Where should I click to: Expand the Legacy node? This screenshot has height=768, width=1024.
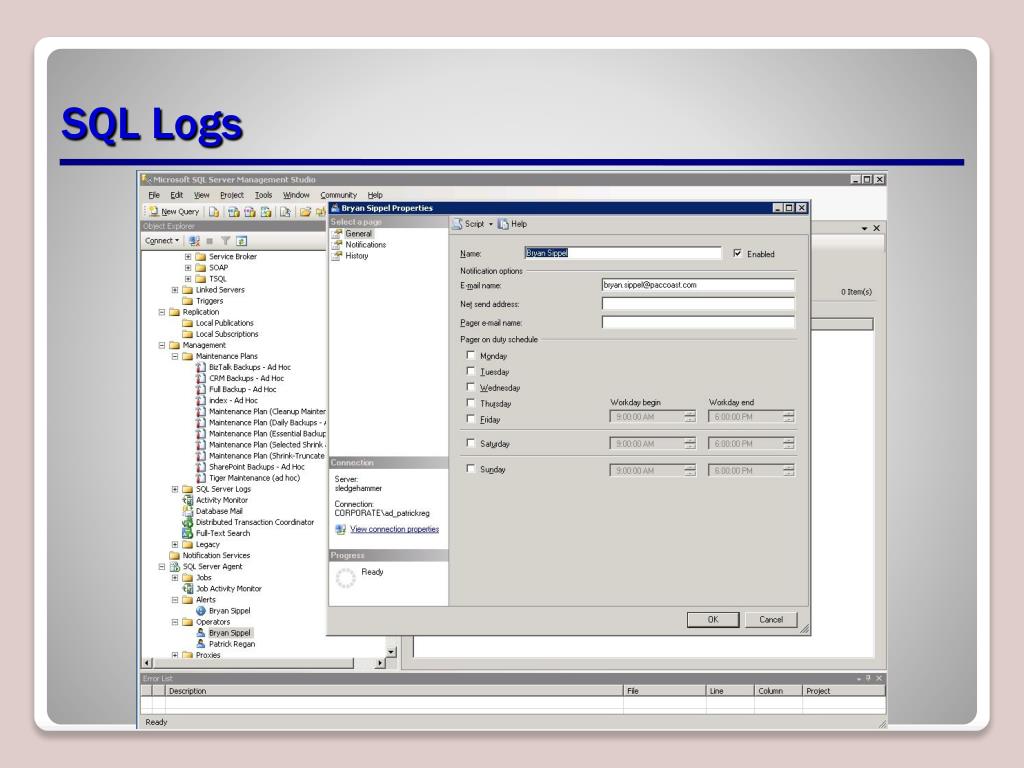(x=175, y=545)
